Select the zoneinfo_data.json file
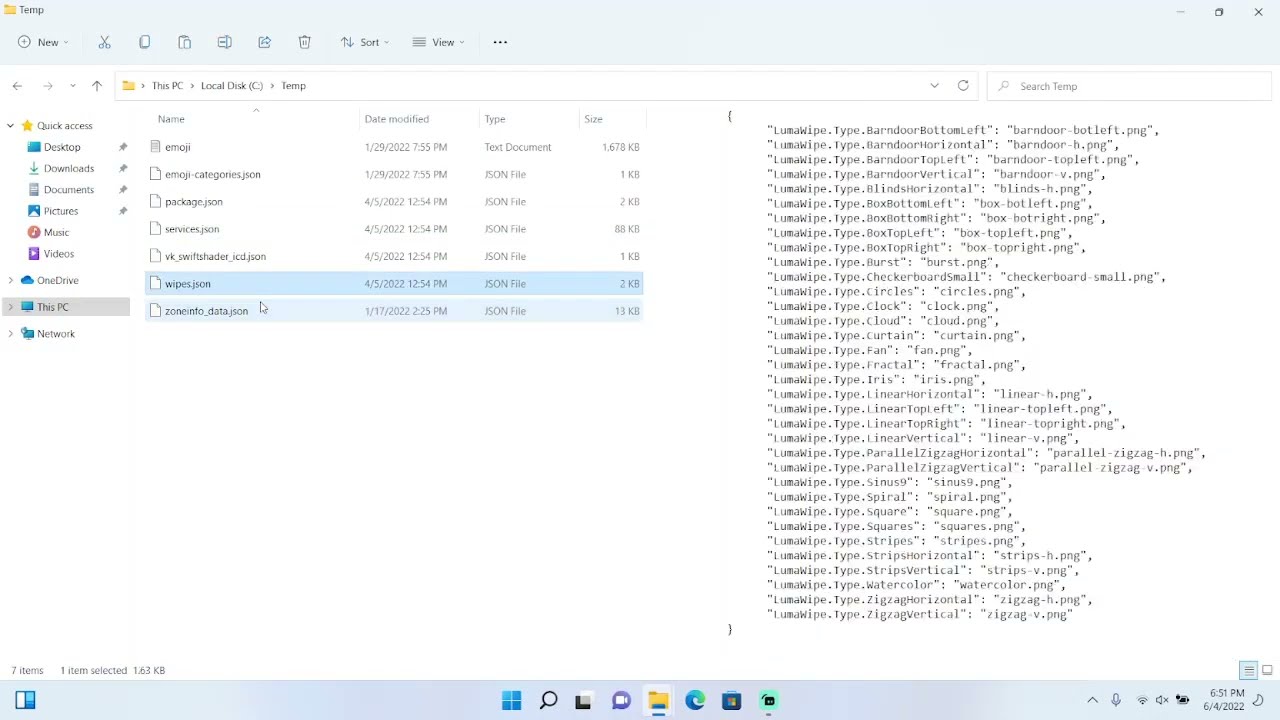 pyautogui.click(x=394, y=311)
